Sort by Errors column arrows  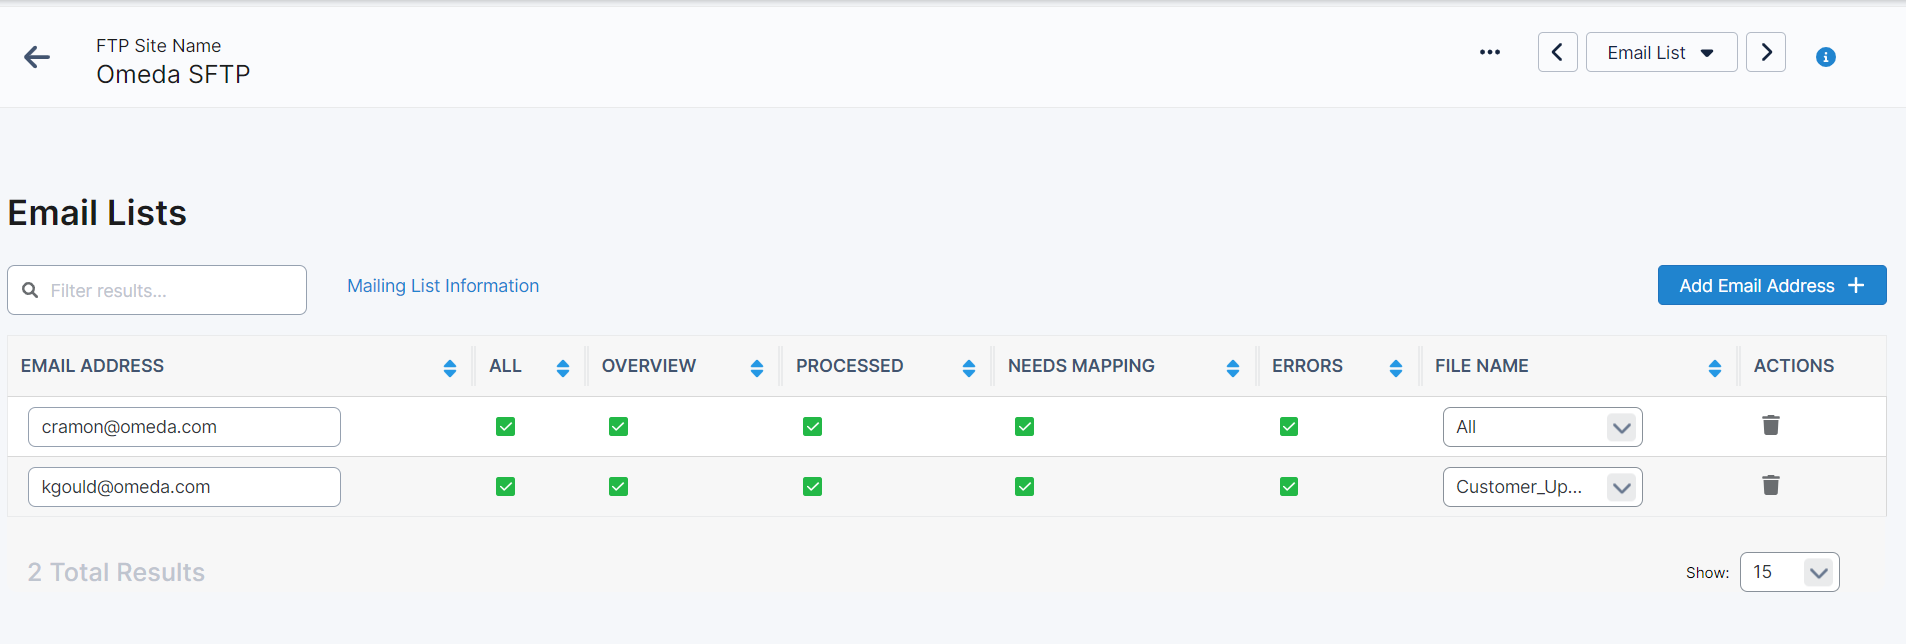(x=1395, y=368)
